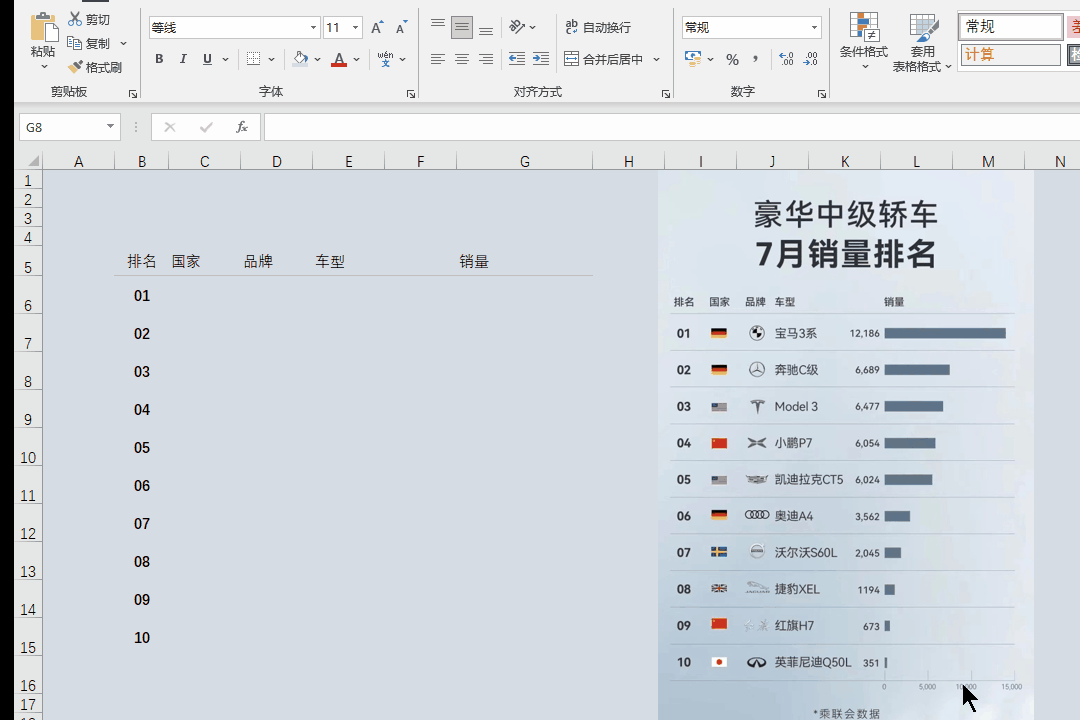The width and height of the screenshot is (1080, 720).
Task: Click the Select All corner triangle
Action: click(32, 161)
